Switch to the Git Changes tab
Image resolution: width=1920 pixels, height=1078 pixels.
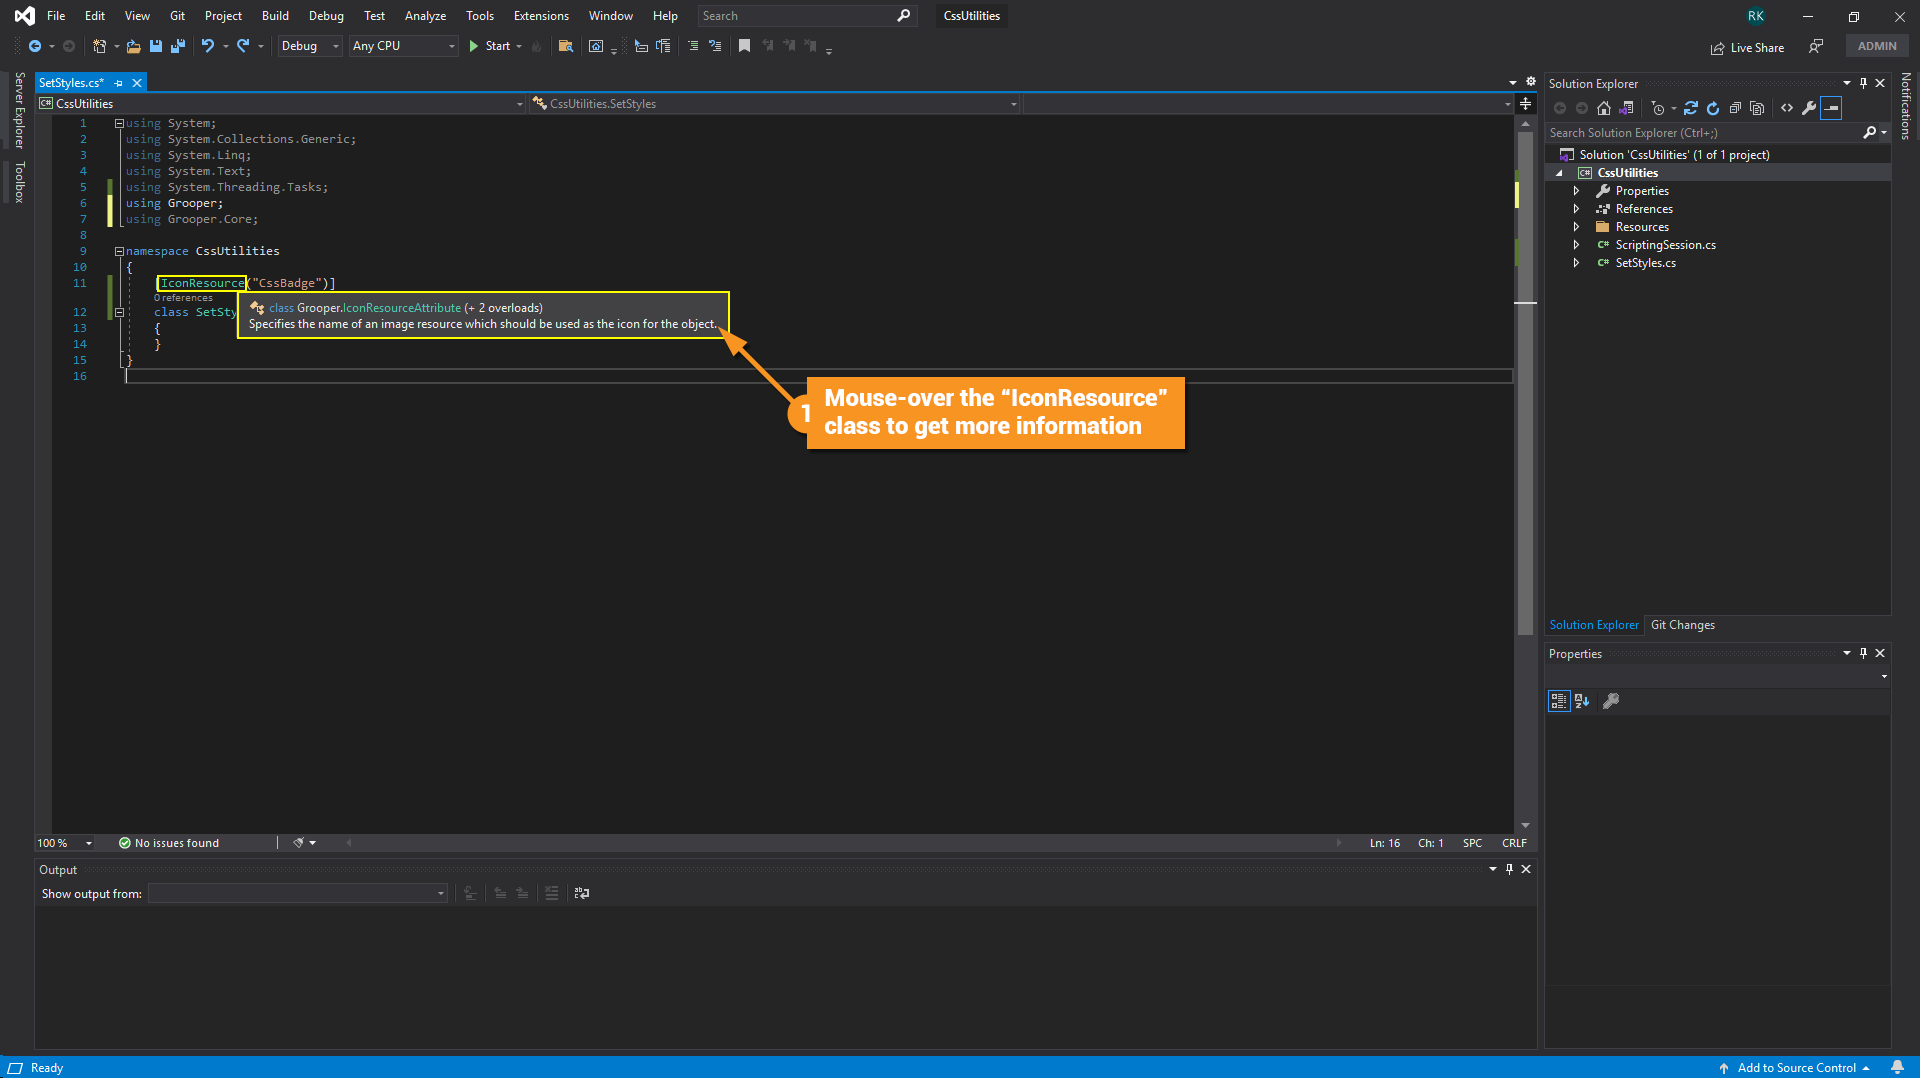[x=1682, y=625]
